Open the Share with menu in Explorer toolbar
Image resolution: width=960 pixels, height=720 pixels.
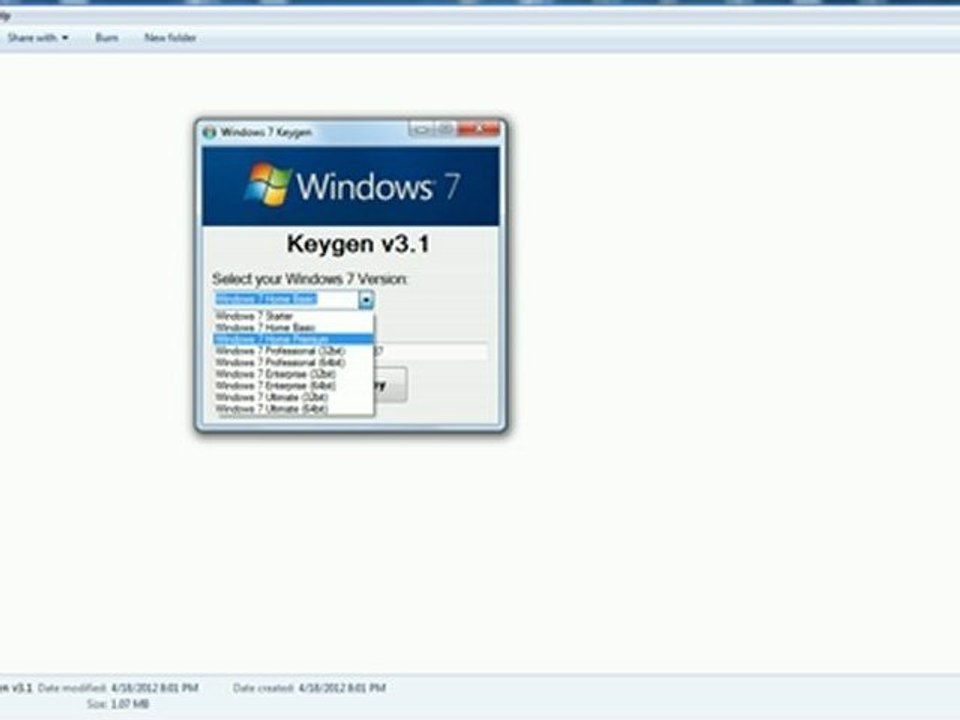coord(38,38)
